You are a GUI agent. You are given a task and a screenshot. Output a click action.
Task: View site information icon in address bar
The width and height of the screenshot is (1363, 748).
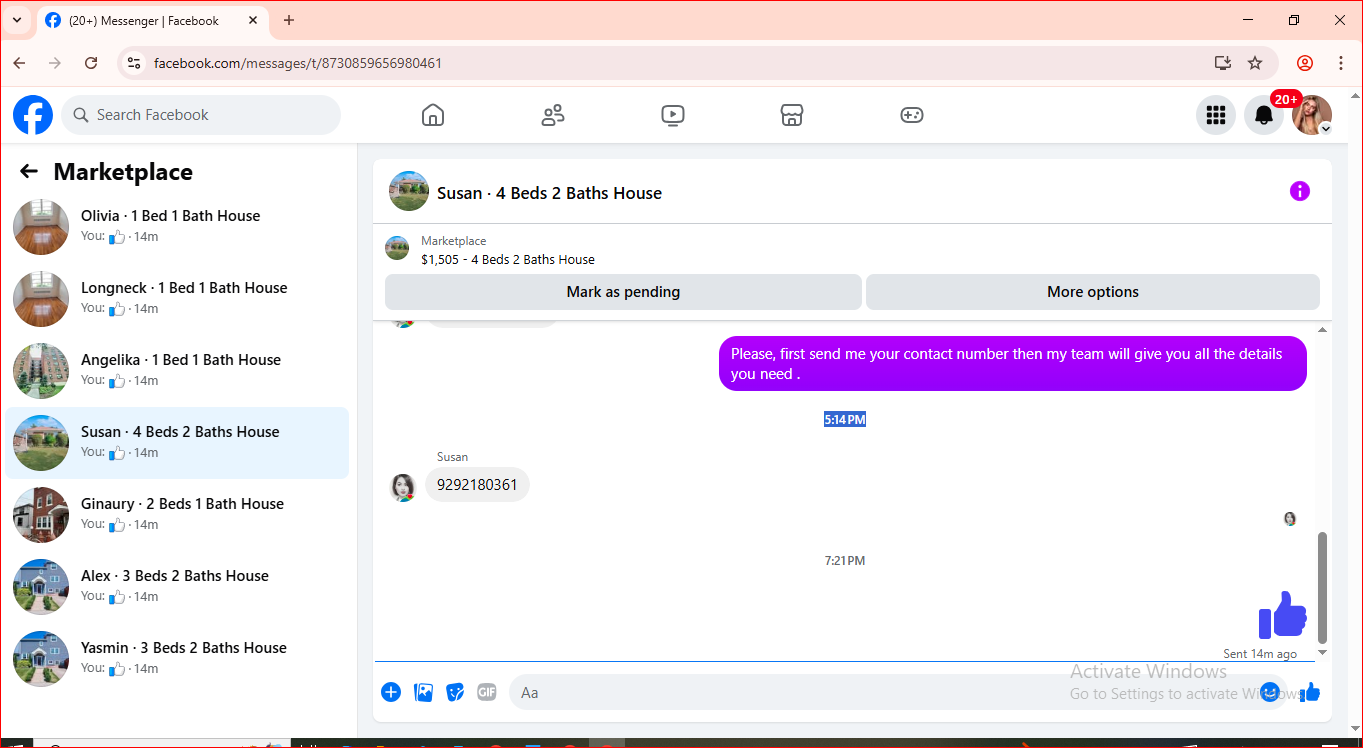pyautogui.click(x=133, y=63)
